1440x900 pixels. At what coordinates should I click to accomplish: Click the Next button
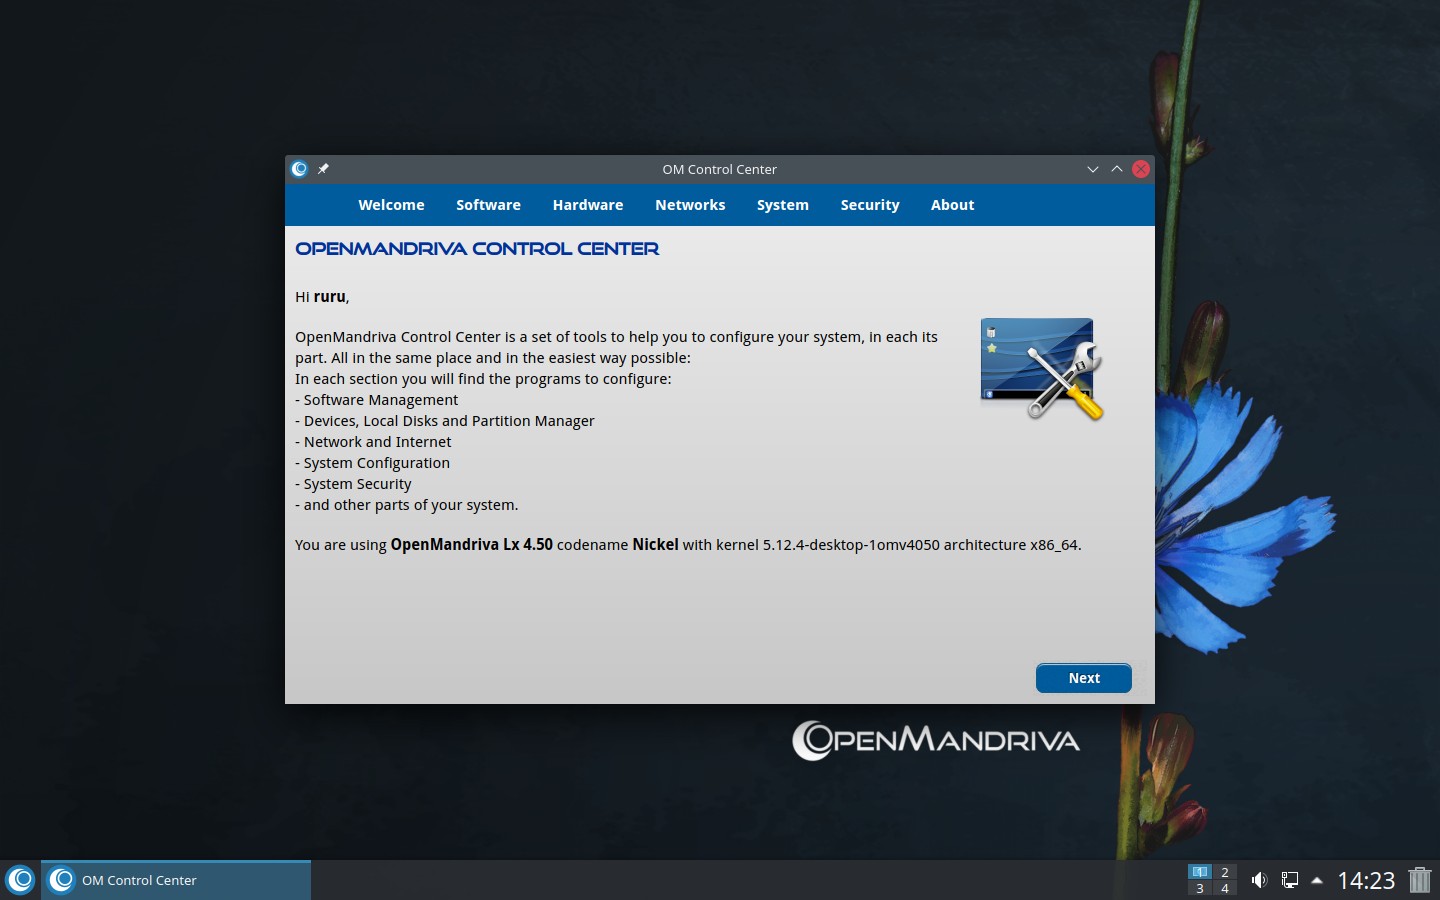coord(1084,678)
